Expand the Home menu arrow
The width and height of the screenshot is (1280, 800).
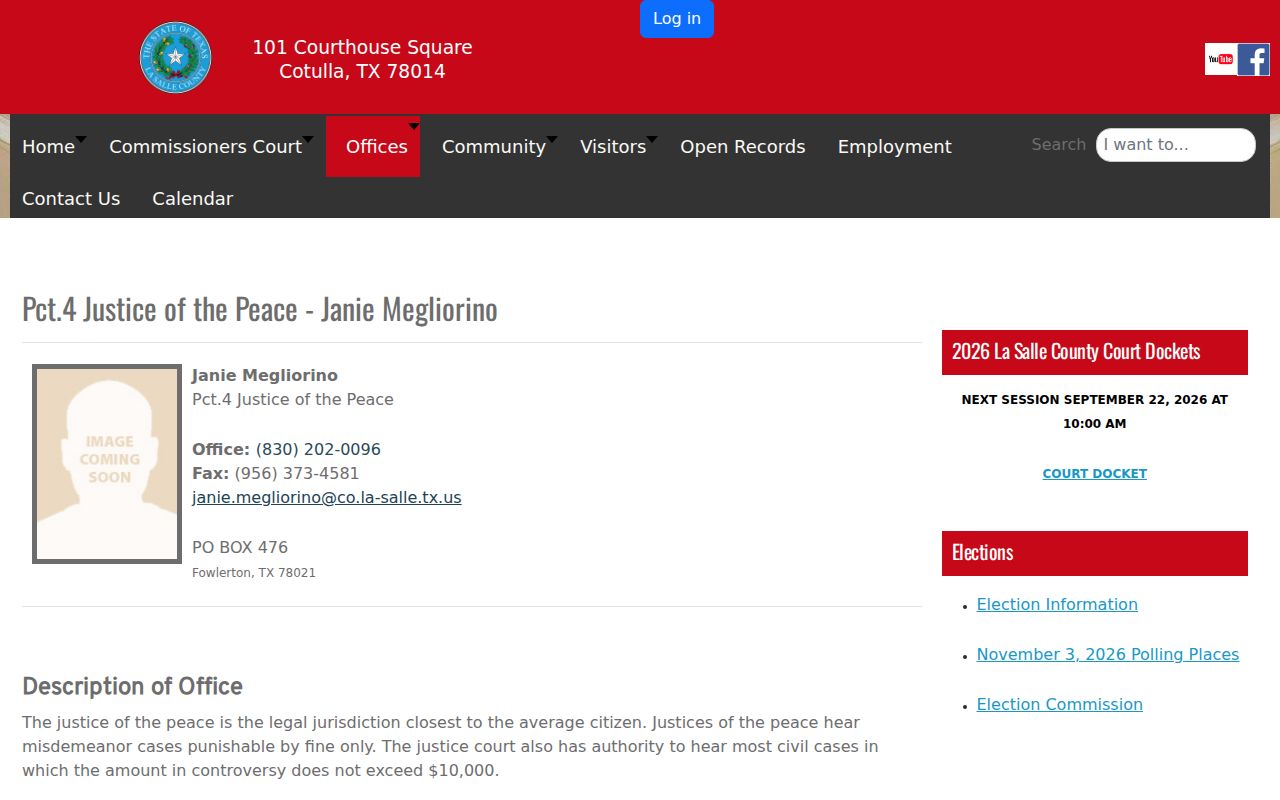(81, 139)
